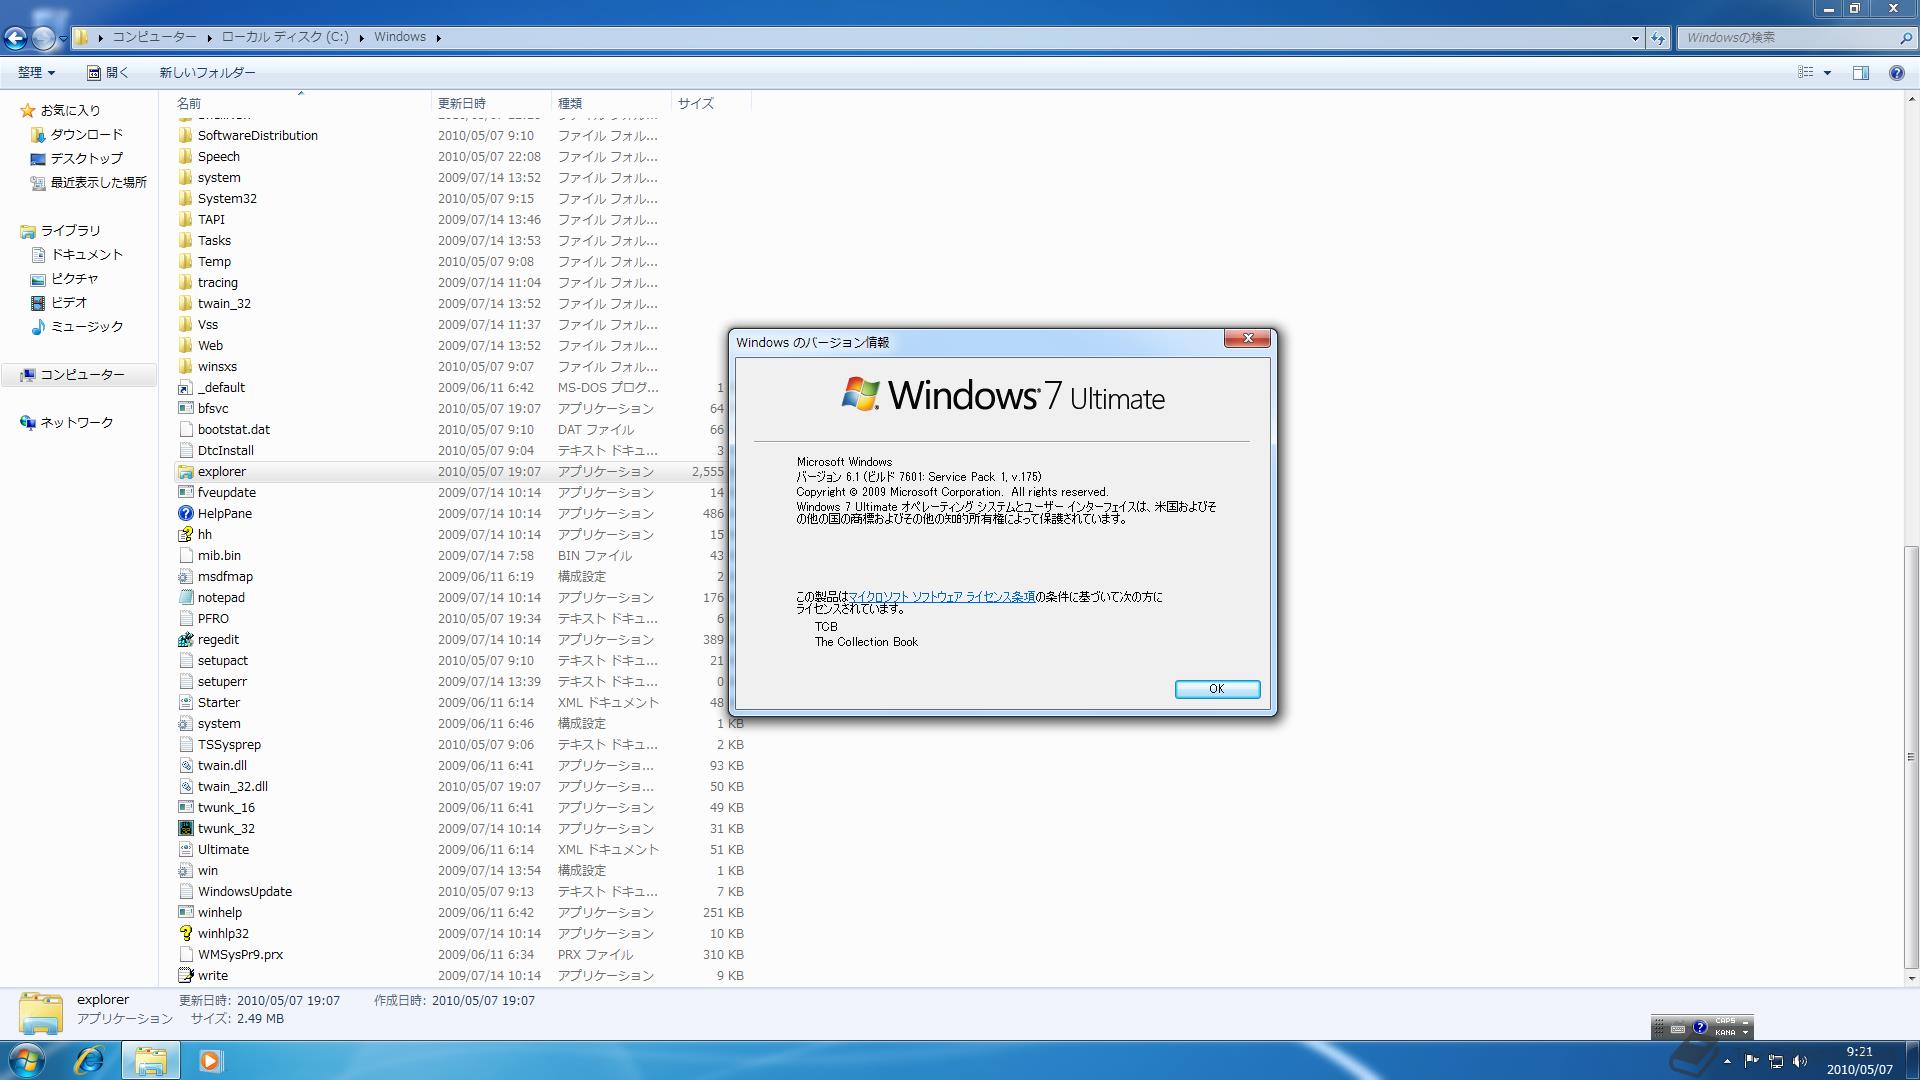Expand dropdown arrow after Windows breadcrumb
This screenshot has width=1920, height=1080.
click(x=438, y=38)
